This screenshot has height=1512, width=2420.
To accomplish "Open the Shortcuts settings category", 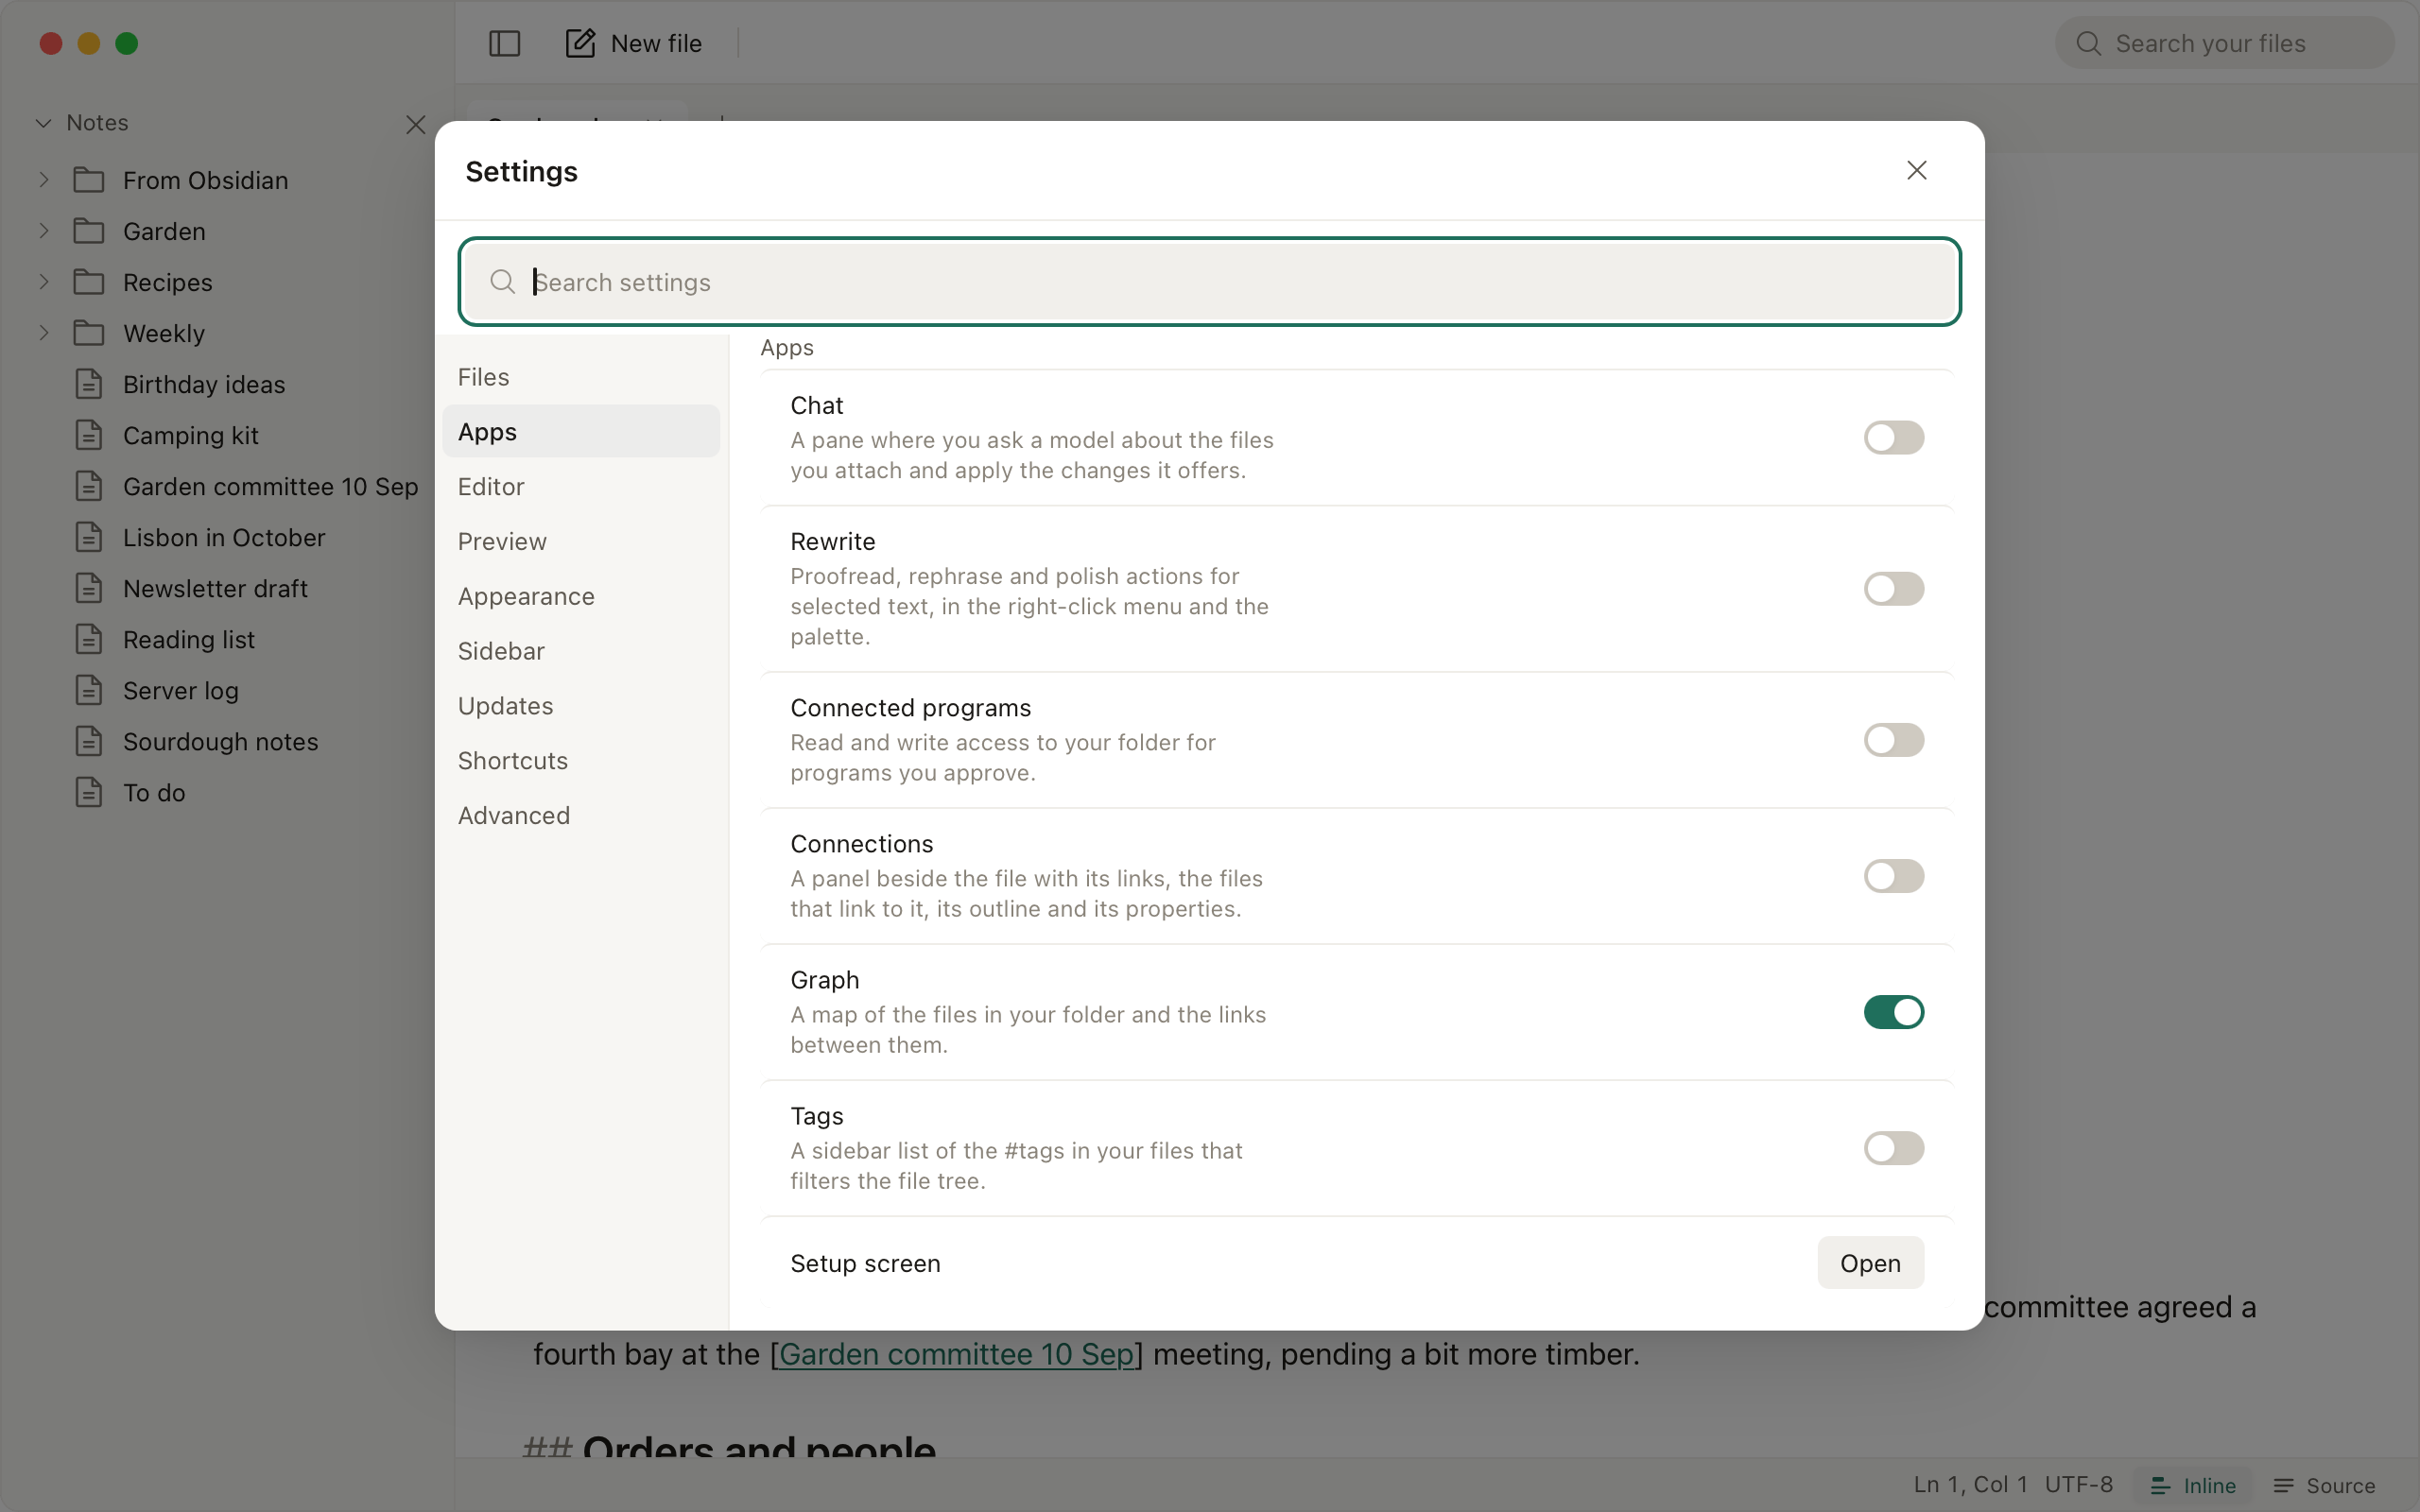I will pos(581,760).
